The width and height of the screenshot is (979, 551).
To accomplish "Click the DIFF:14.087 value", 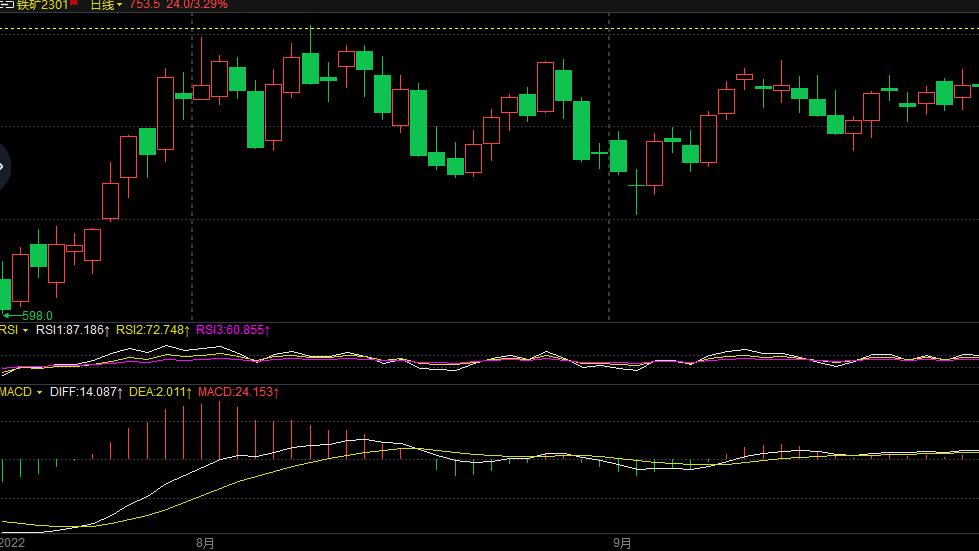I will 86,392.
